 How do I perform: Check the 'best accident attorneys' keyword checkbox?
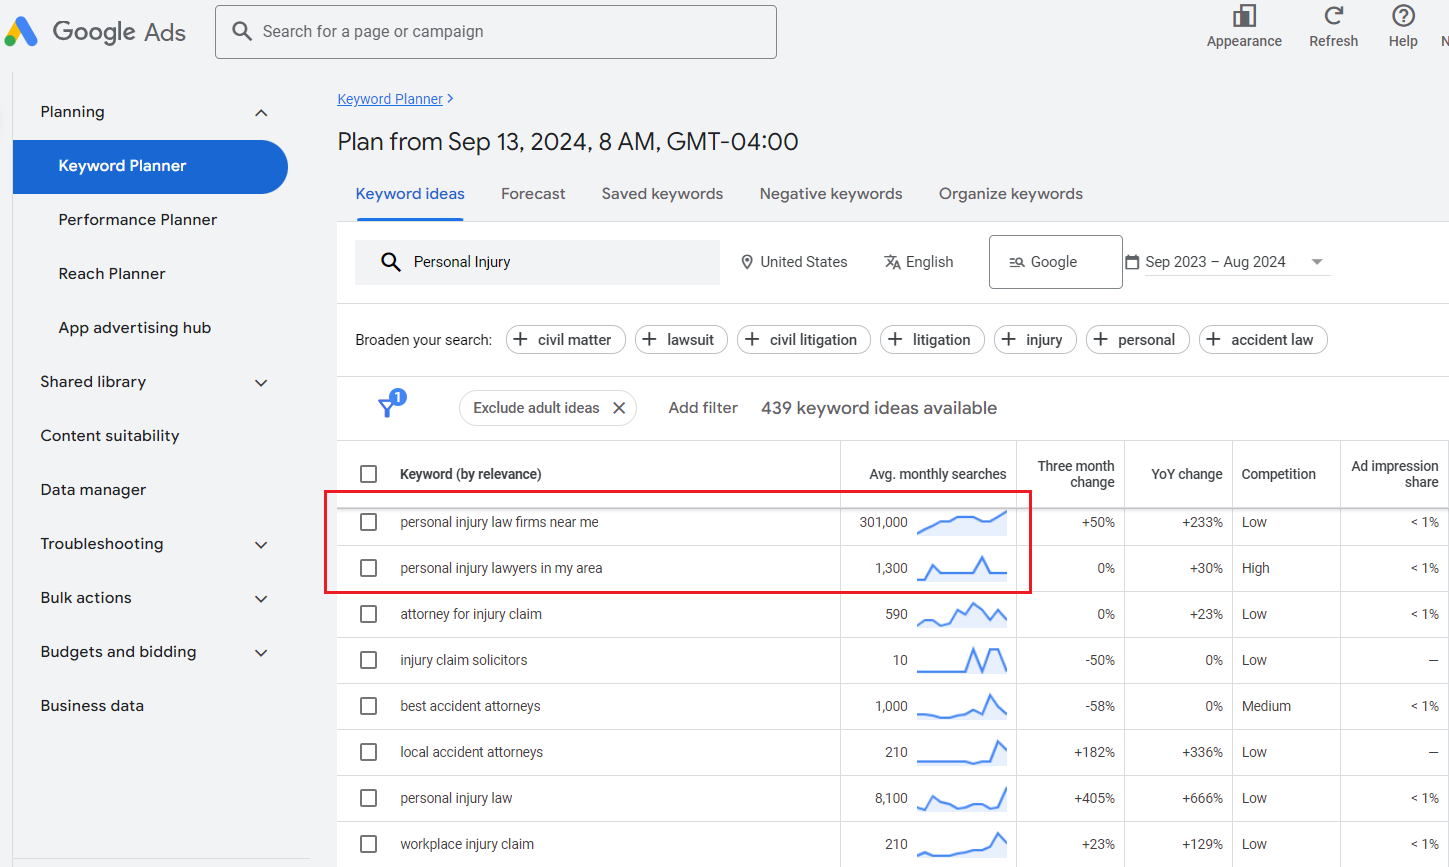coord(369,705)
